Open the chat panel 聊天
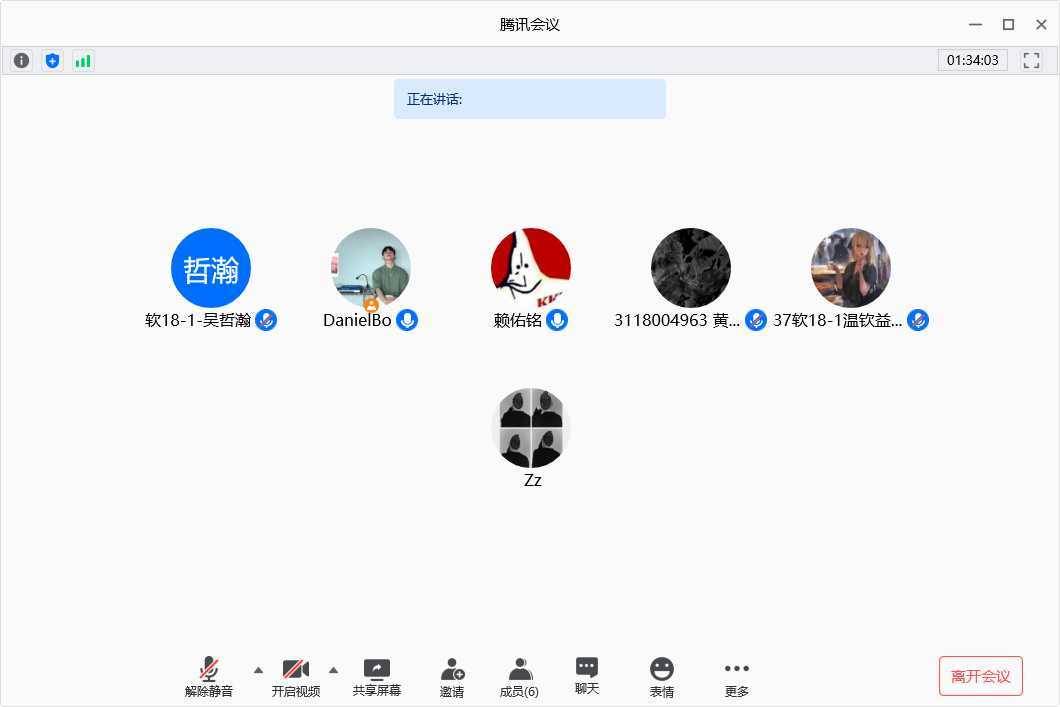The image size is (1060, 707). [x=587, y=675]
